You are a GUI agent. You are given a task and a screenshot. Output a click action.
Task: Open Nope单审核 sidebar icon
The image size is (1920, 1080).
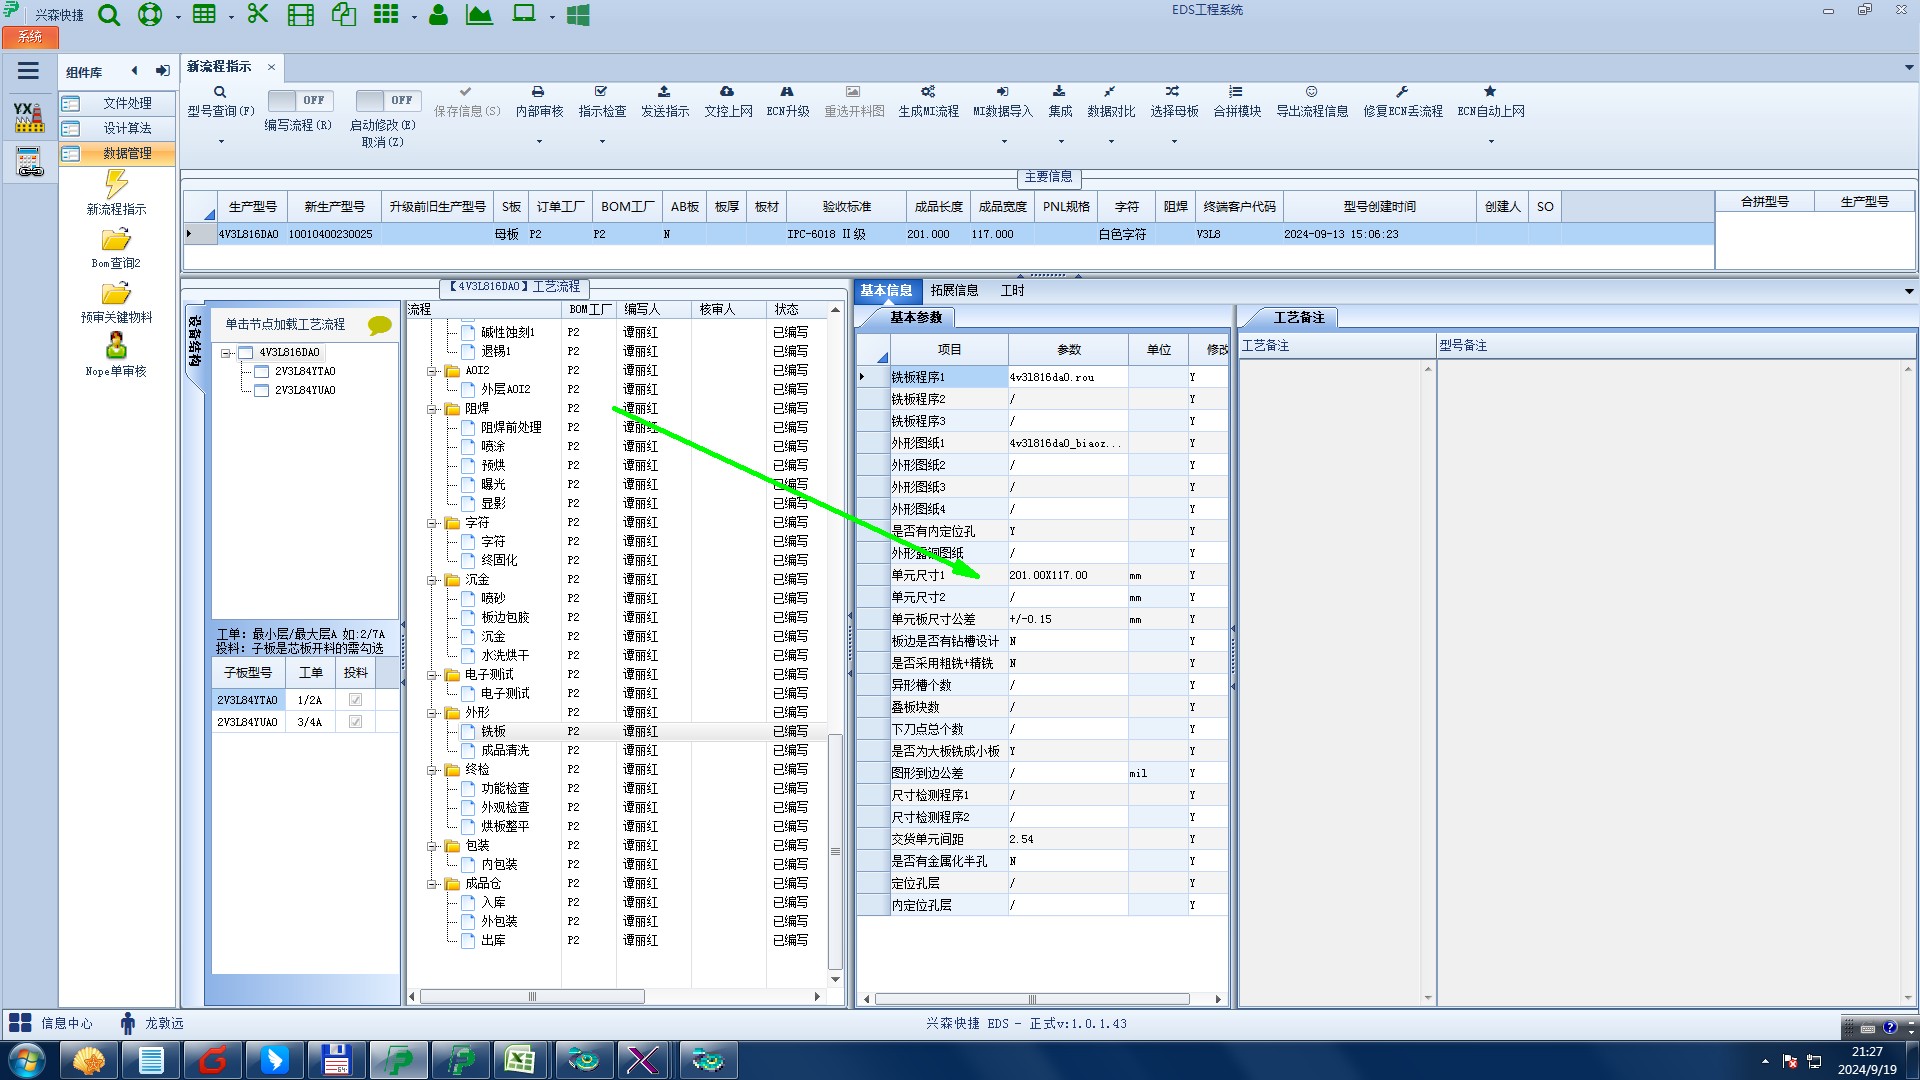click(x=116, y=347)
